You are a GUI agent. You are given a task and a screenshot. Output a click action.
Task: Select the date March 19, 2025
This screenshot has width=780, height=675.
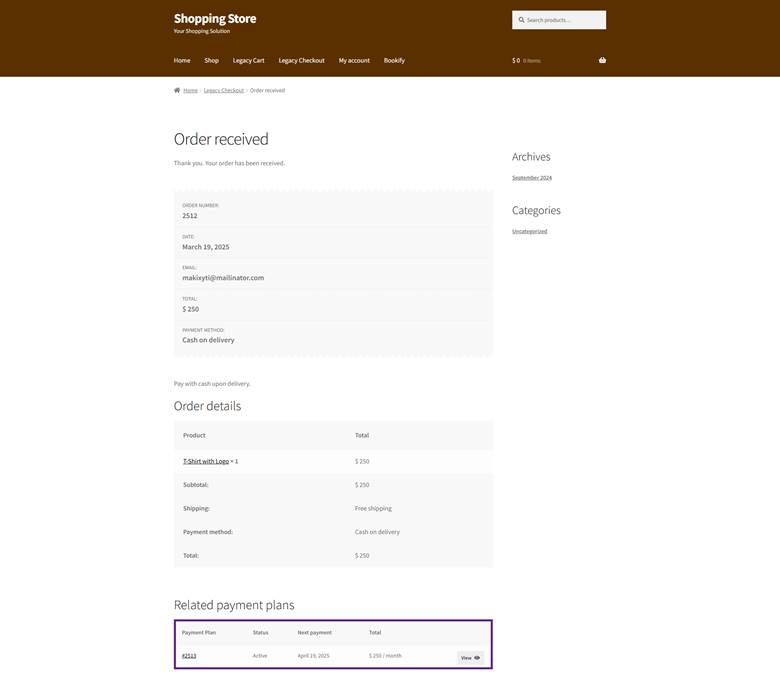(205, 247)
